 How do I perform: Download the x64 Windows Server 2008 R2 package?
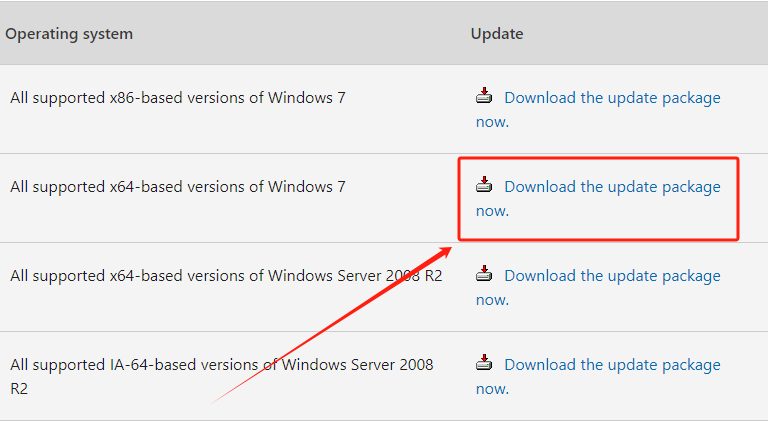[612, 275]
